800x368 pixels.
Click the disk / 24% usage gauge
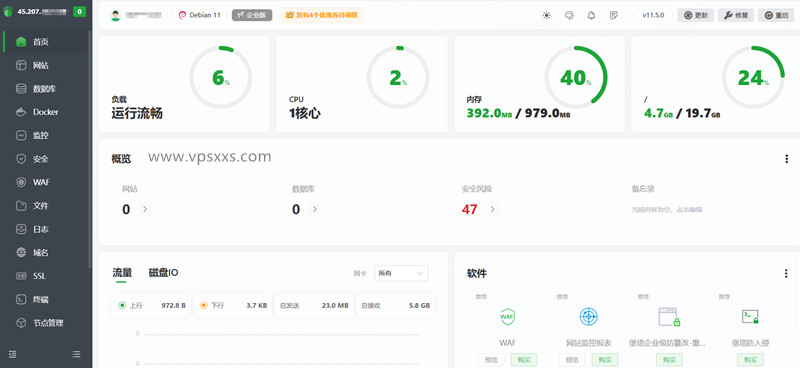[x=753, y=78]
